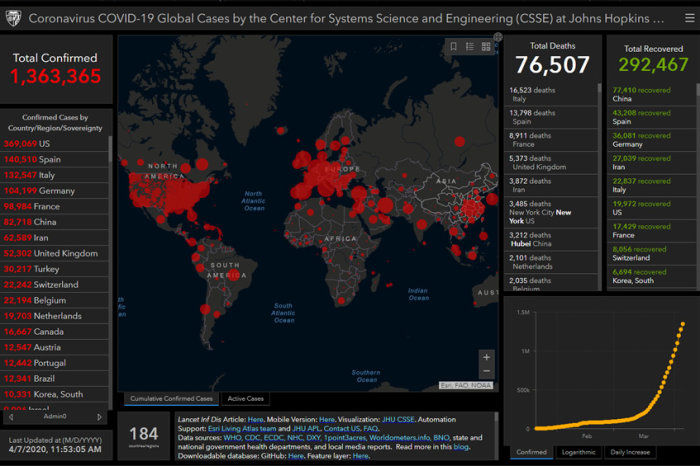
Task: Switch to Cumulative Confirmed Cases tab
Action: pyautogui.click(x=171, y=399)
